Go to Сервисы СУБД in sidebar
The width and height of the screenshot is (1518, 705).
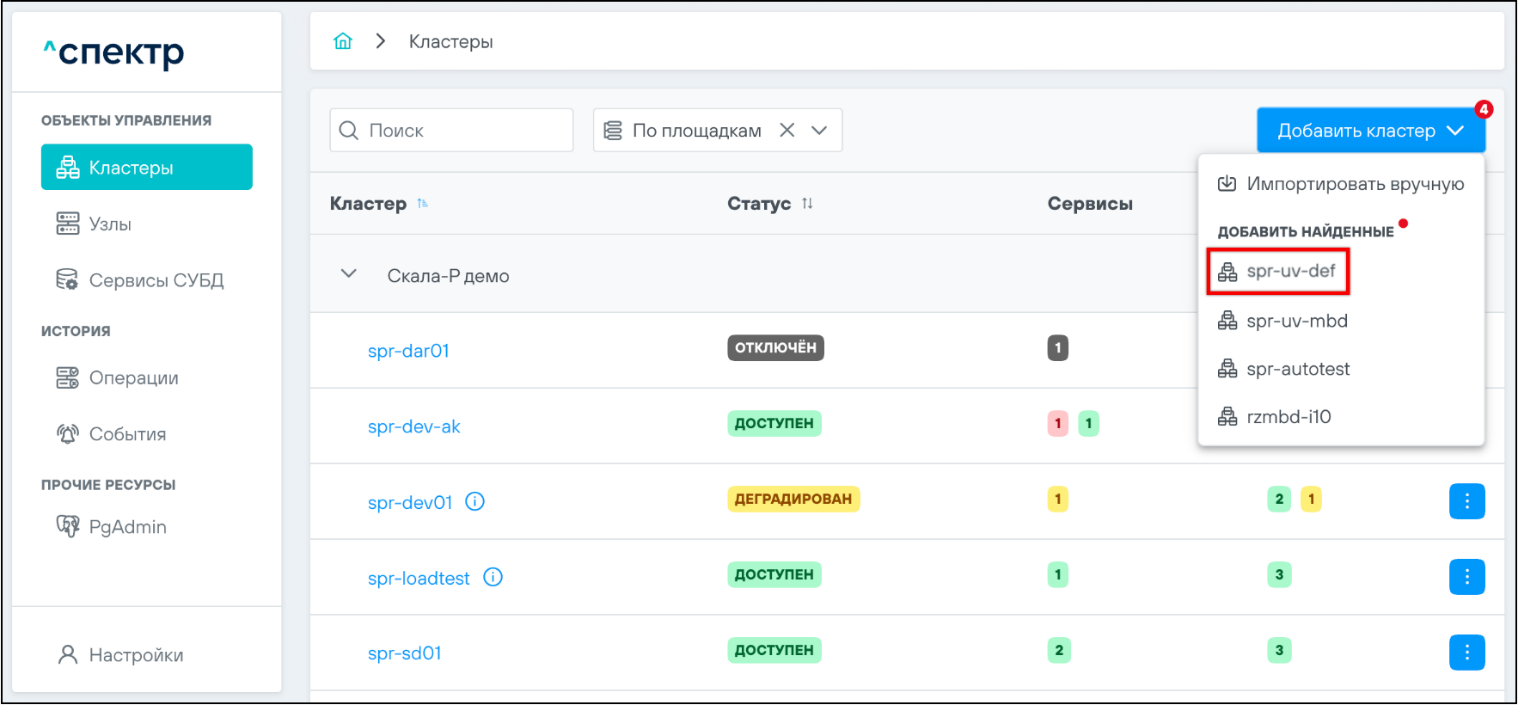coord(155,280)
